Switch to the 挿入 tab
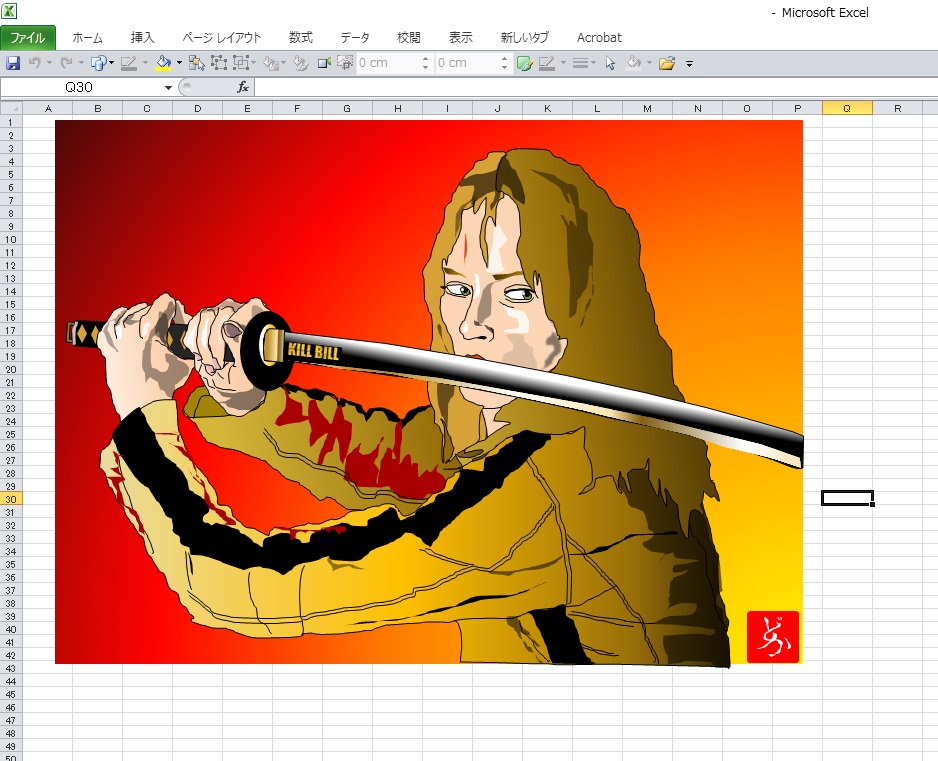Viewport: 938px width, 761px height. coord(142,38)
